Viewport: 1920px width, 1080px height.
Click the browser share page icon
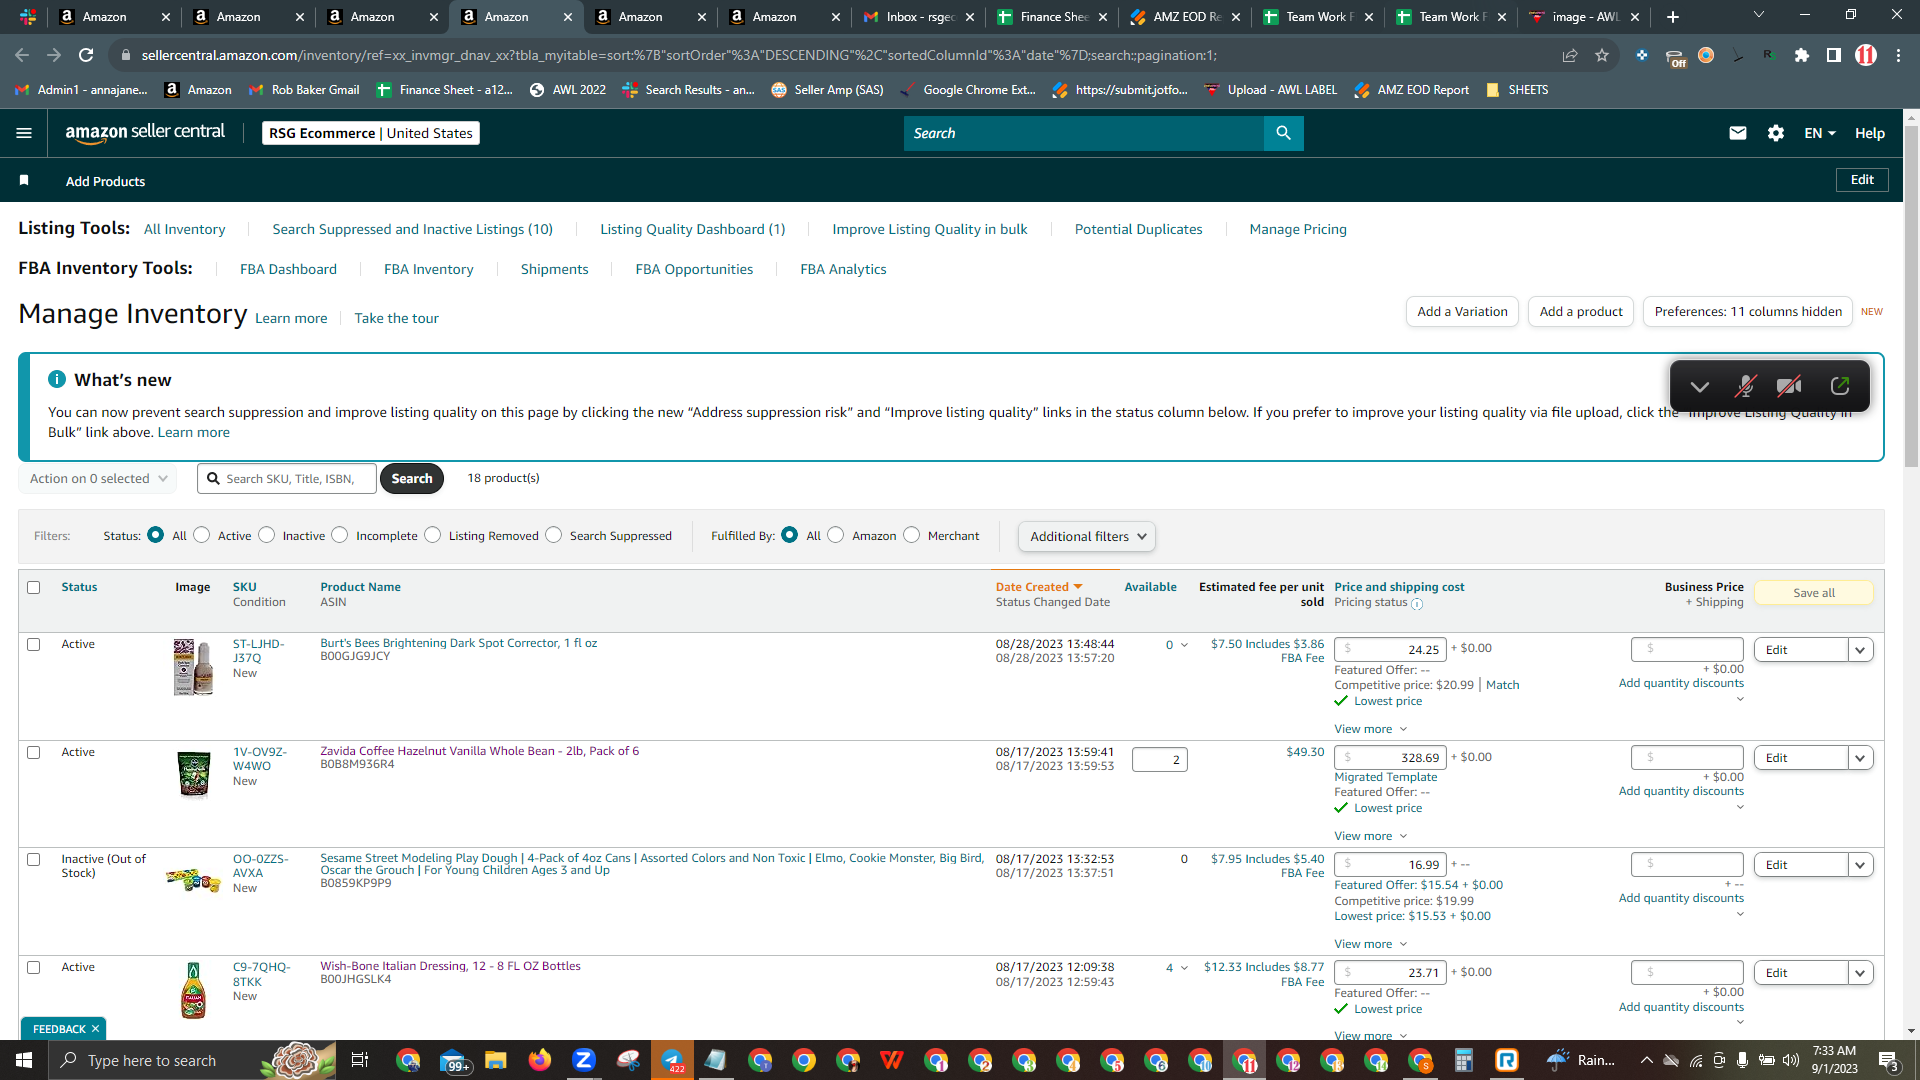point(1570,55)
